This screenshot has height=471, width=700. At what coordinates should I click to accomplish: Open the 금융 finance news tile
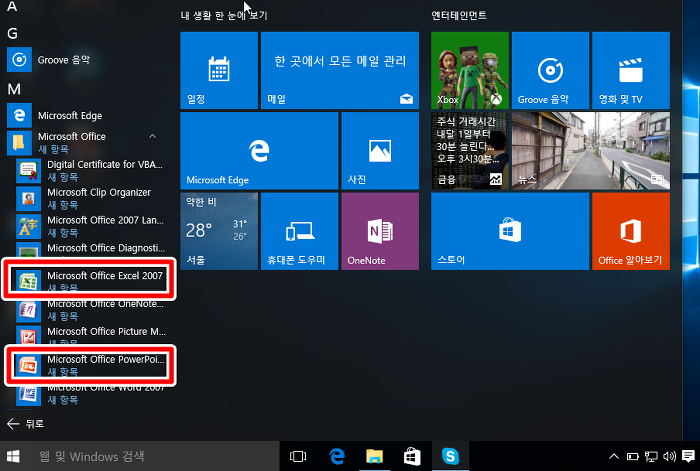pyautogui.click(x=470, y=150)
